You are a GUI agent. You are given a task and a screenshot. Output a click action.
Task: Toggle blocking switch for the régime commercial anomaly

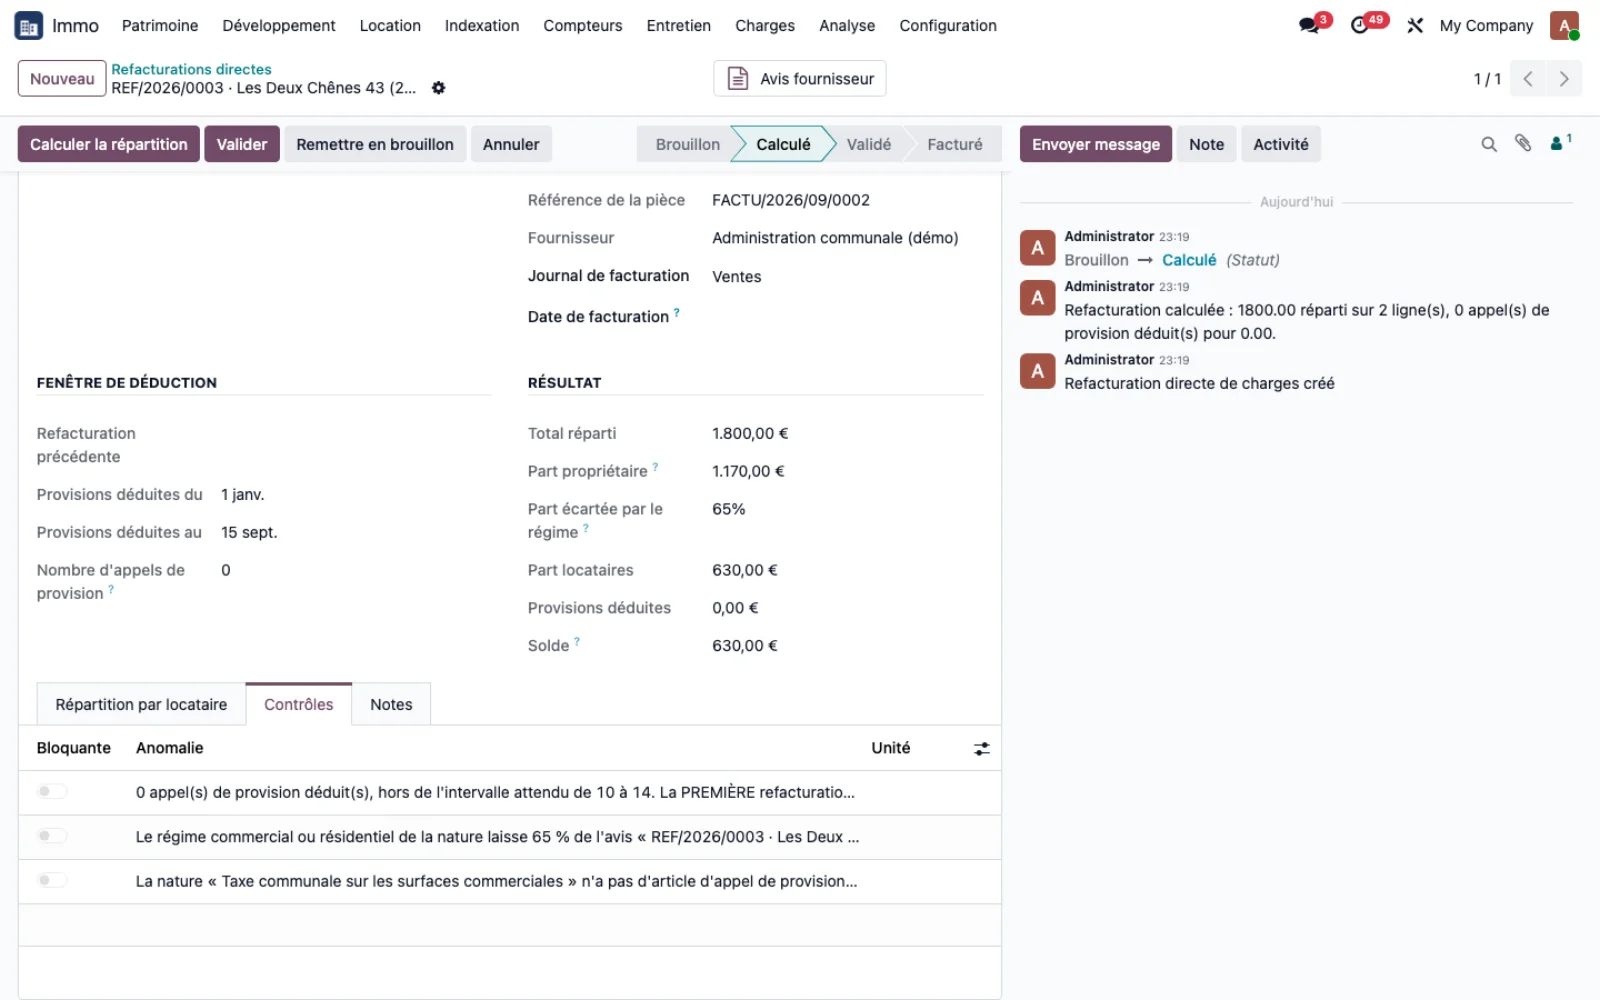click(x=52, y=836)
